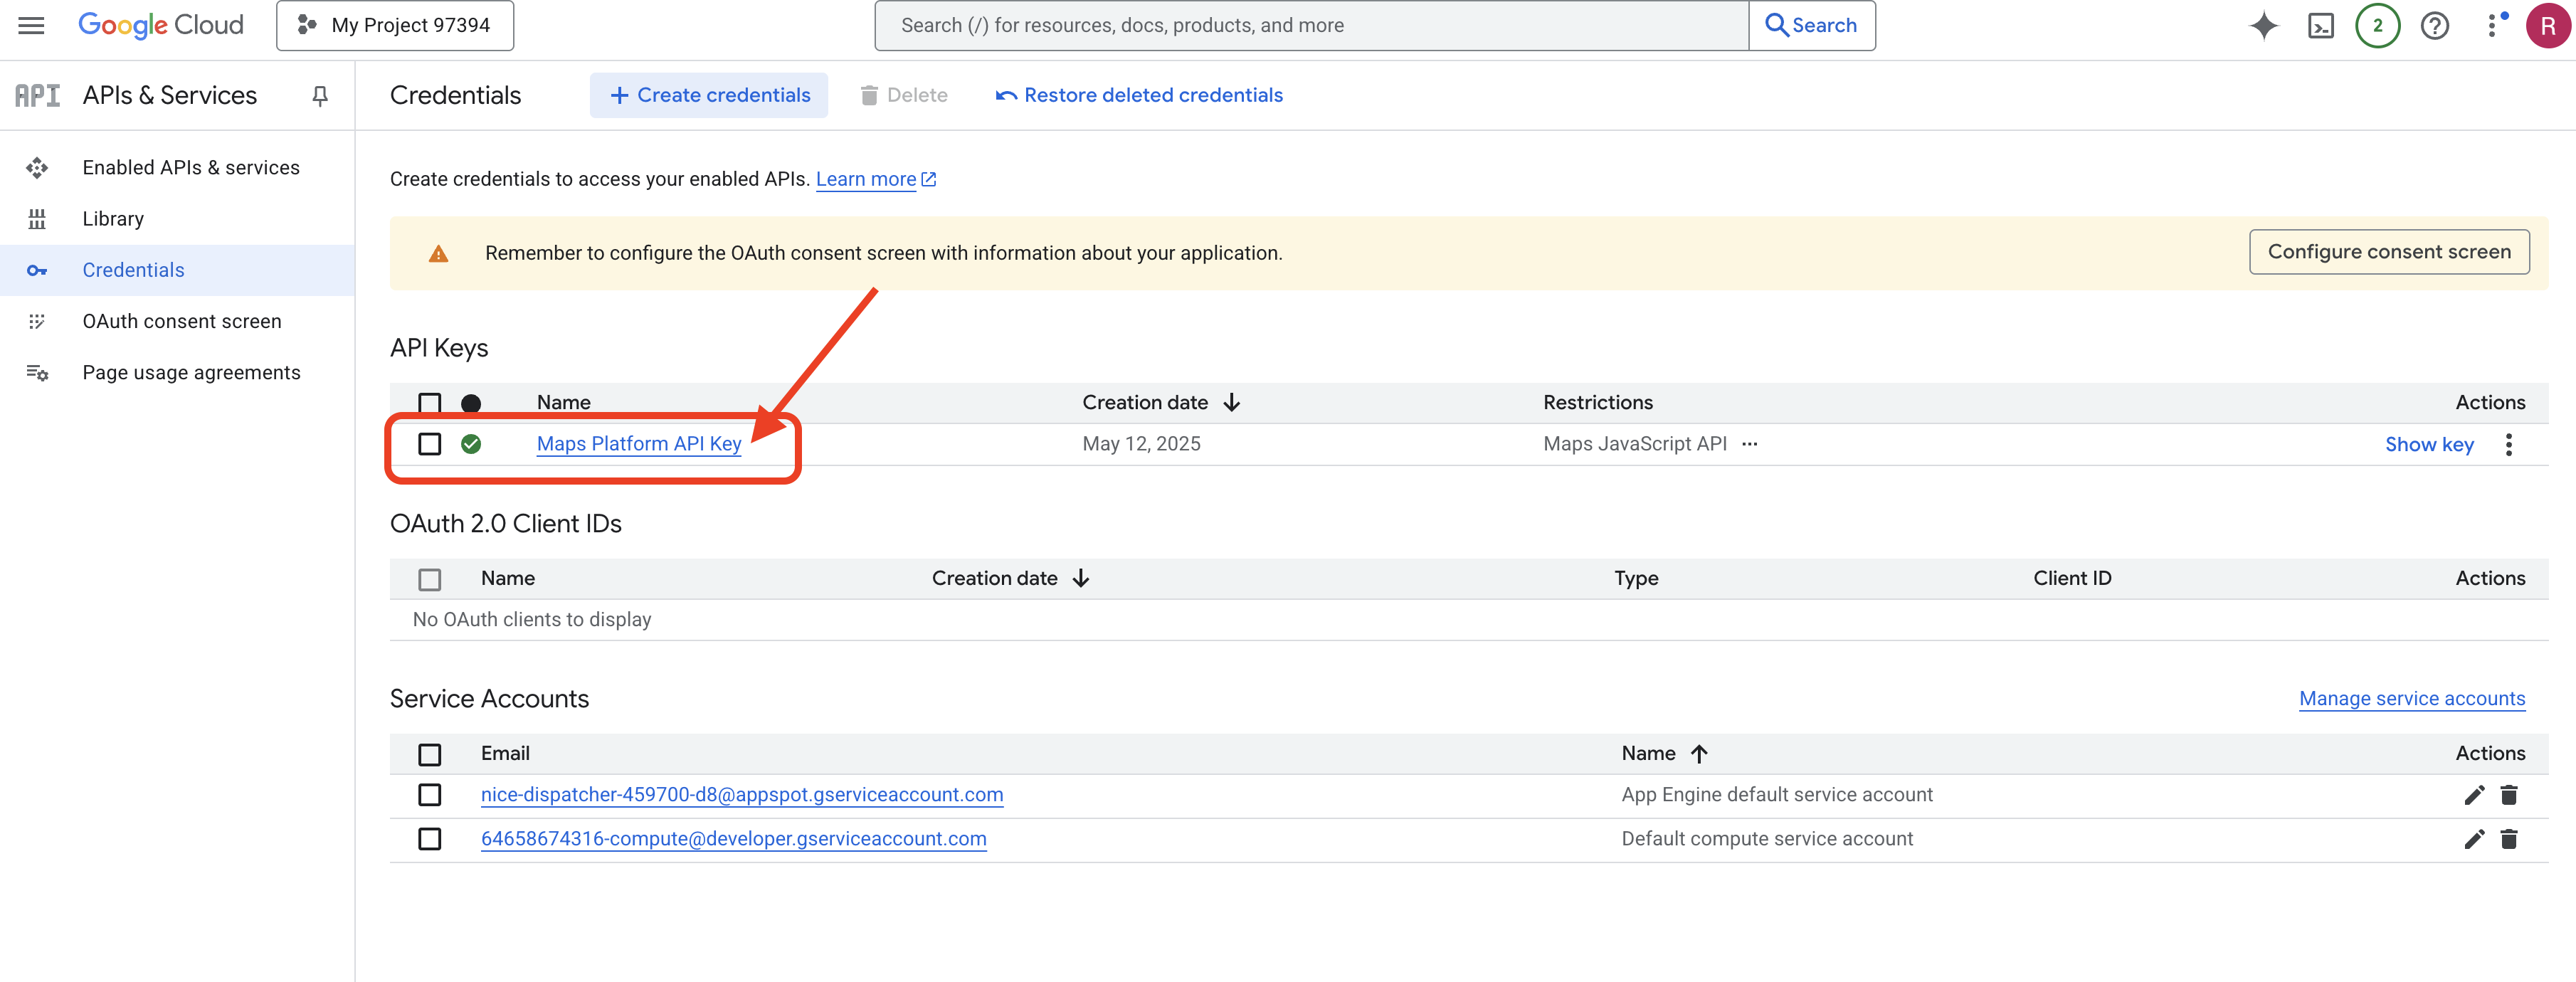Image resolution: width=2576 pixels, height=982 pixels.
Task: Open the help question mark icon
Action: [x=2434, y=25]
